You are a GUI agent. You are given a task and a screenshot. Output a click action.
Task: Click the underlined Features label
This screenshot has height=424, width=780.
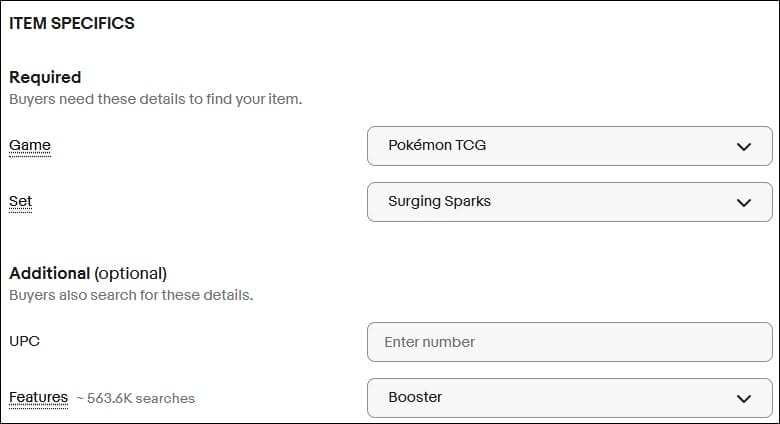[39, 398]
